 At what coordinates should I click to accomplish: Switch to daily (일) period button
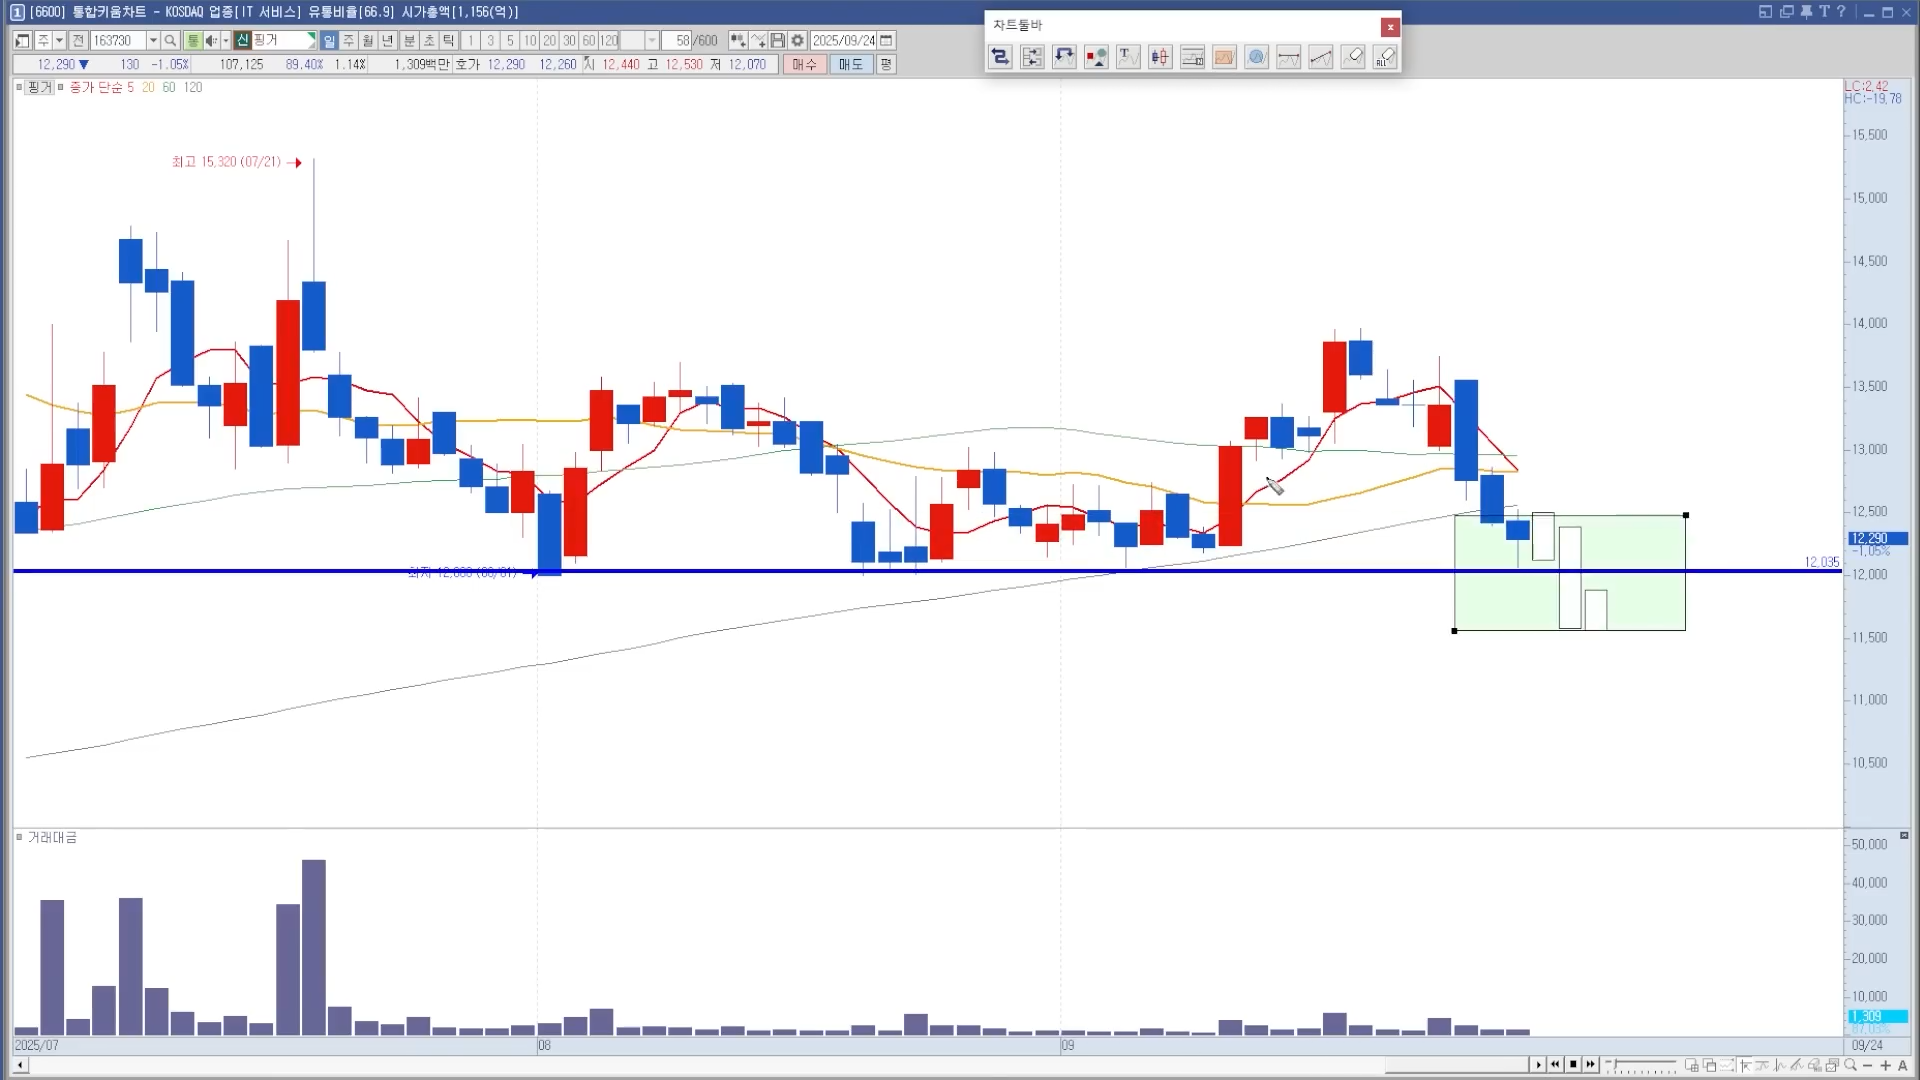(329, 41)
